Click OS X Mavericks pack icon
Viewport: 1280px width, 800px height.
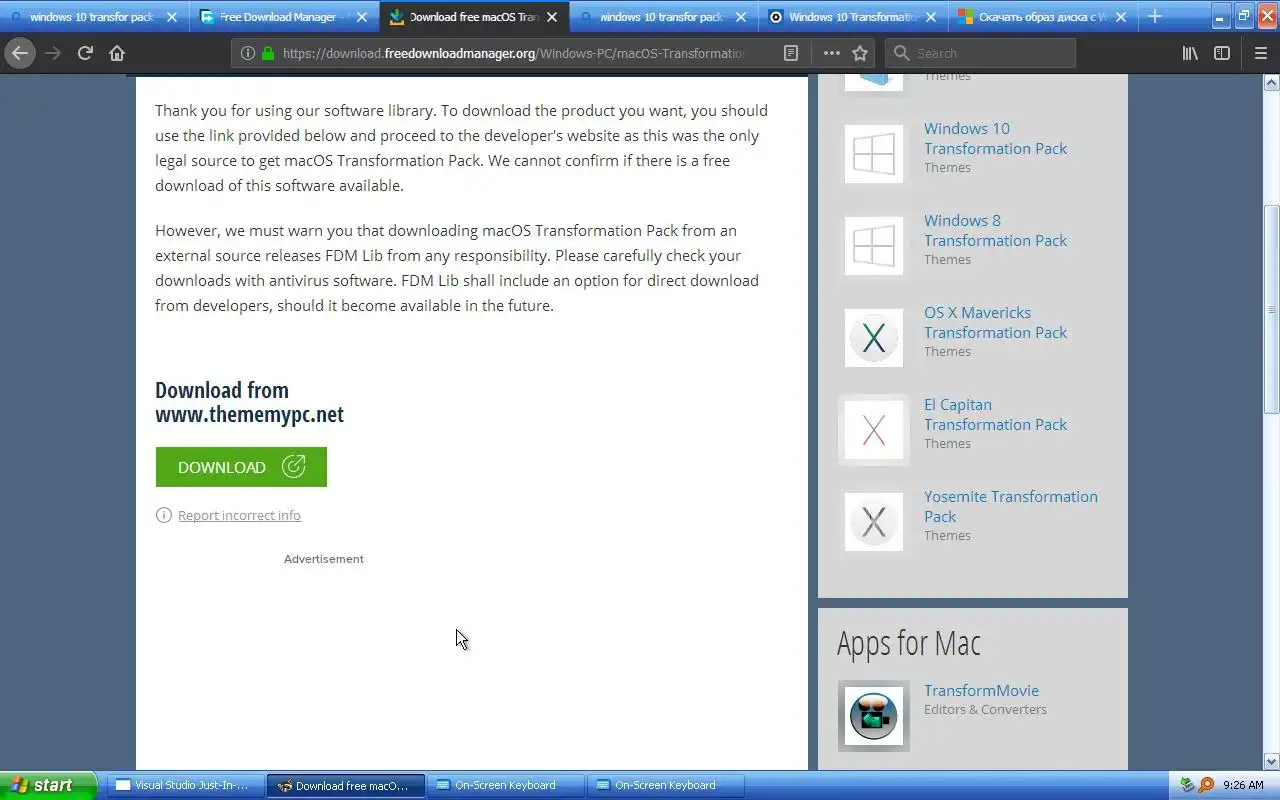tap(874, 338)
